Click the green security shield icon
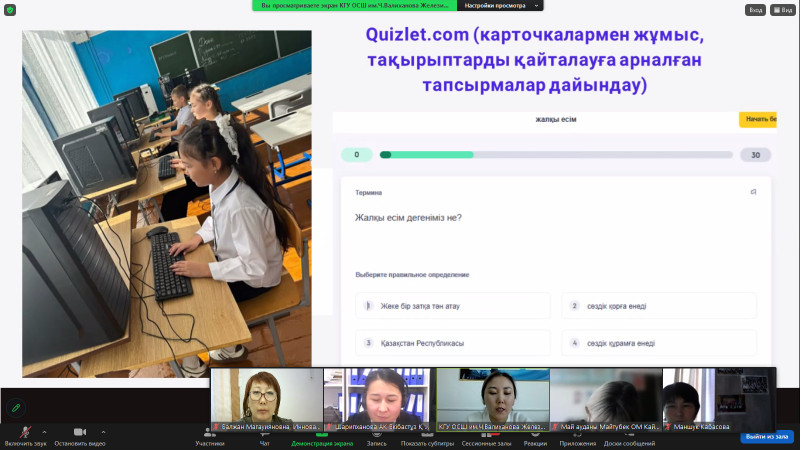The height and width of the screenshot is (450, 800). click(16, 408)
